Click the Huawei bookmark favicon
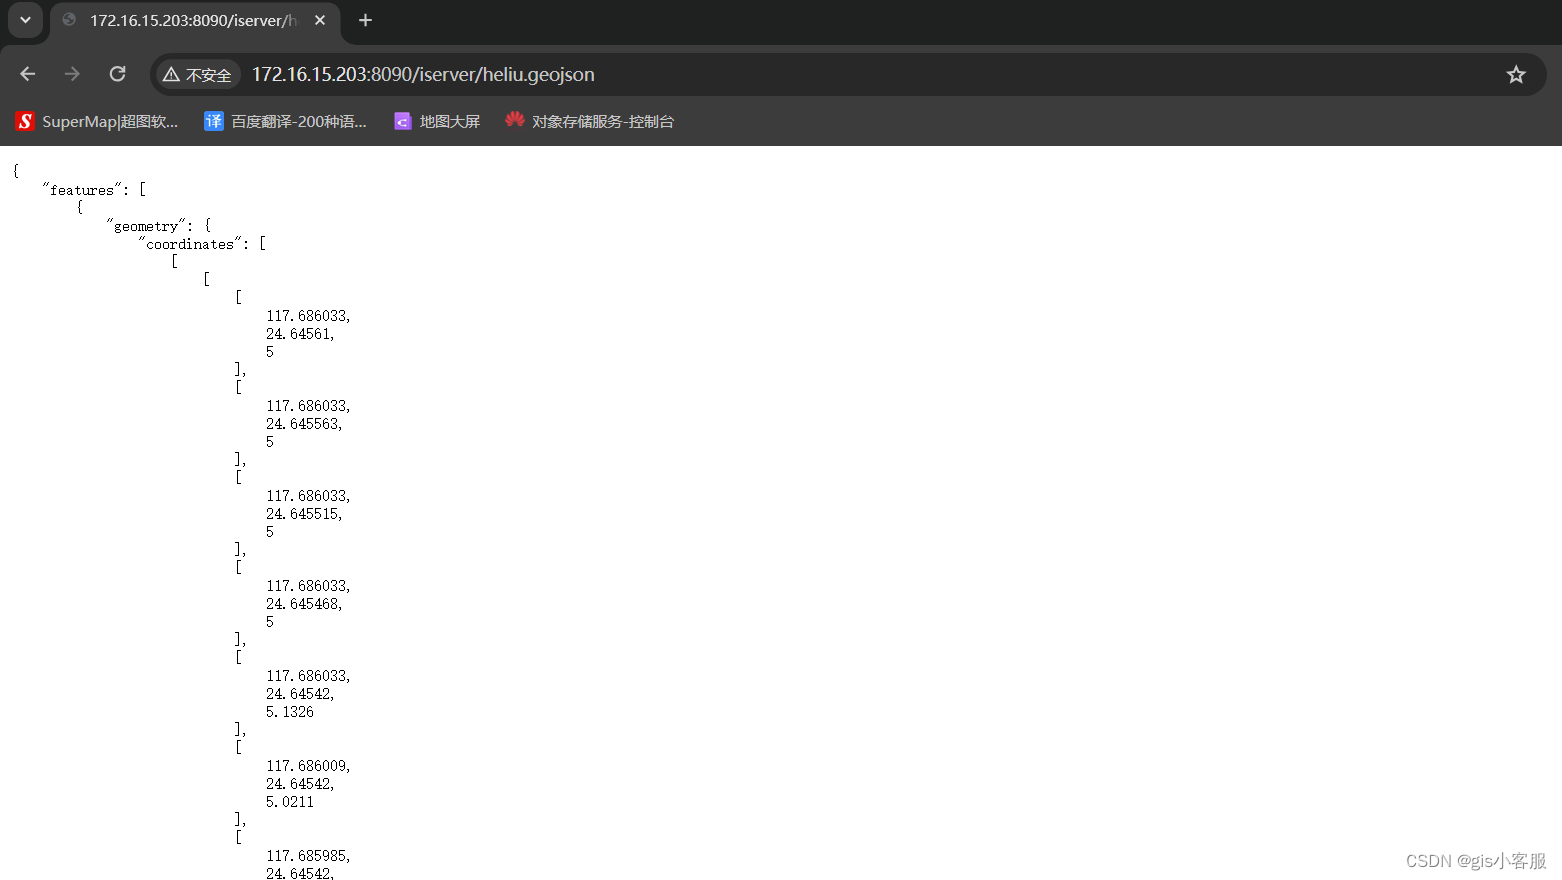Screen dimensions: 1562x880 [x=514, y=120]
